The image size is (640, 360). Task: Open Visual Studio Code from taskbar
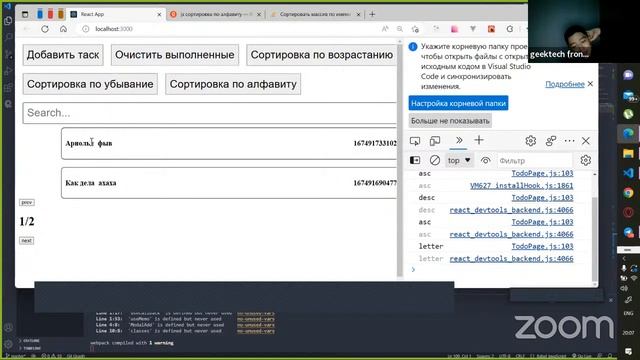628,173
